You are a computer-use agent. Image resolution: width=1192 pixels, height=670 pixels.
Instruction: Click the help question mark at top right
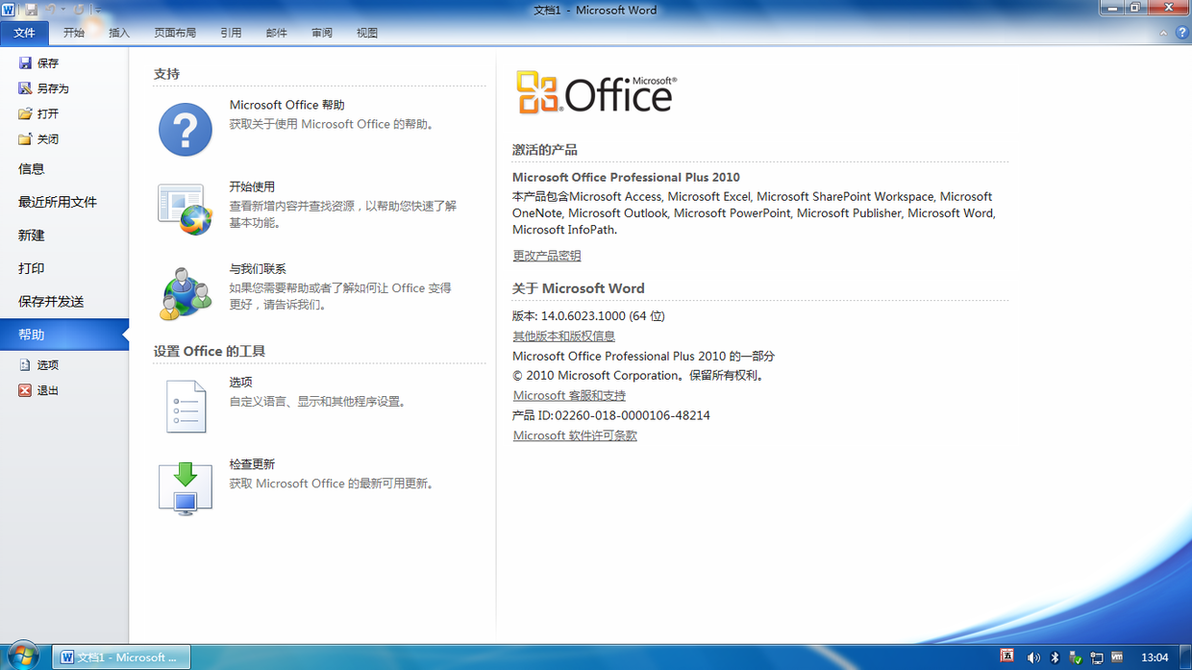click(x=1182, y=33)
